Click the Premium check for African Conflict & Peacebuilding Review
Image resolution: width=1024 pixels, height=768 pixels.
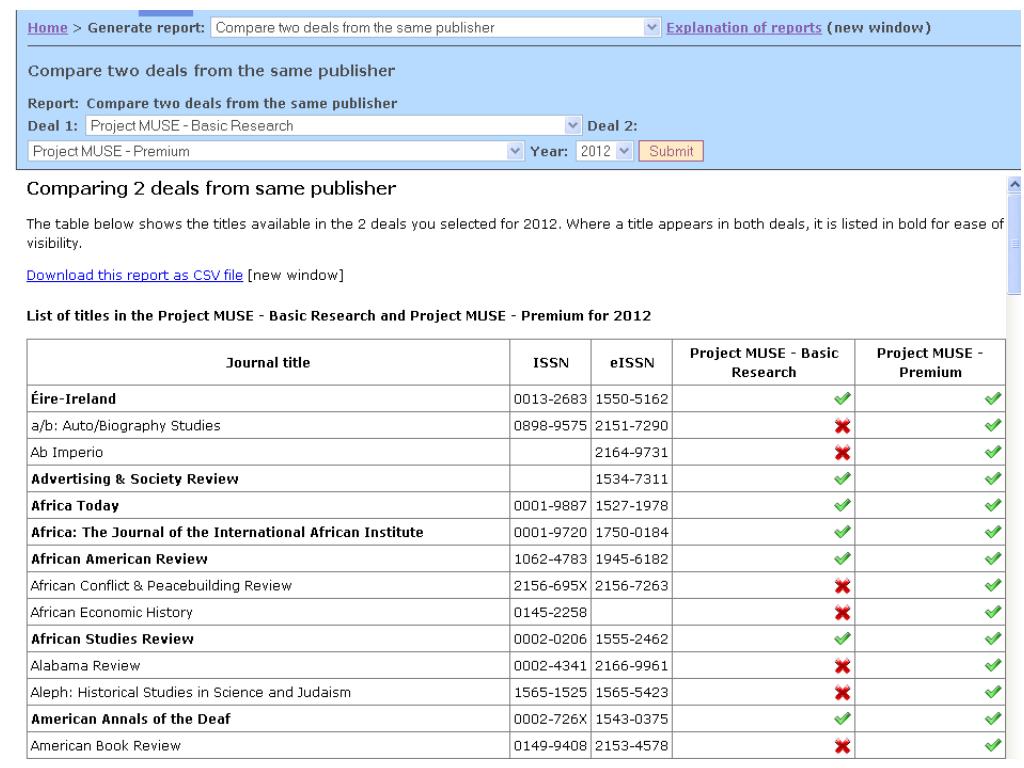[x=993, y=585]
